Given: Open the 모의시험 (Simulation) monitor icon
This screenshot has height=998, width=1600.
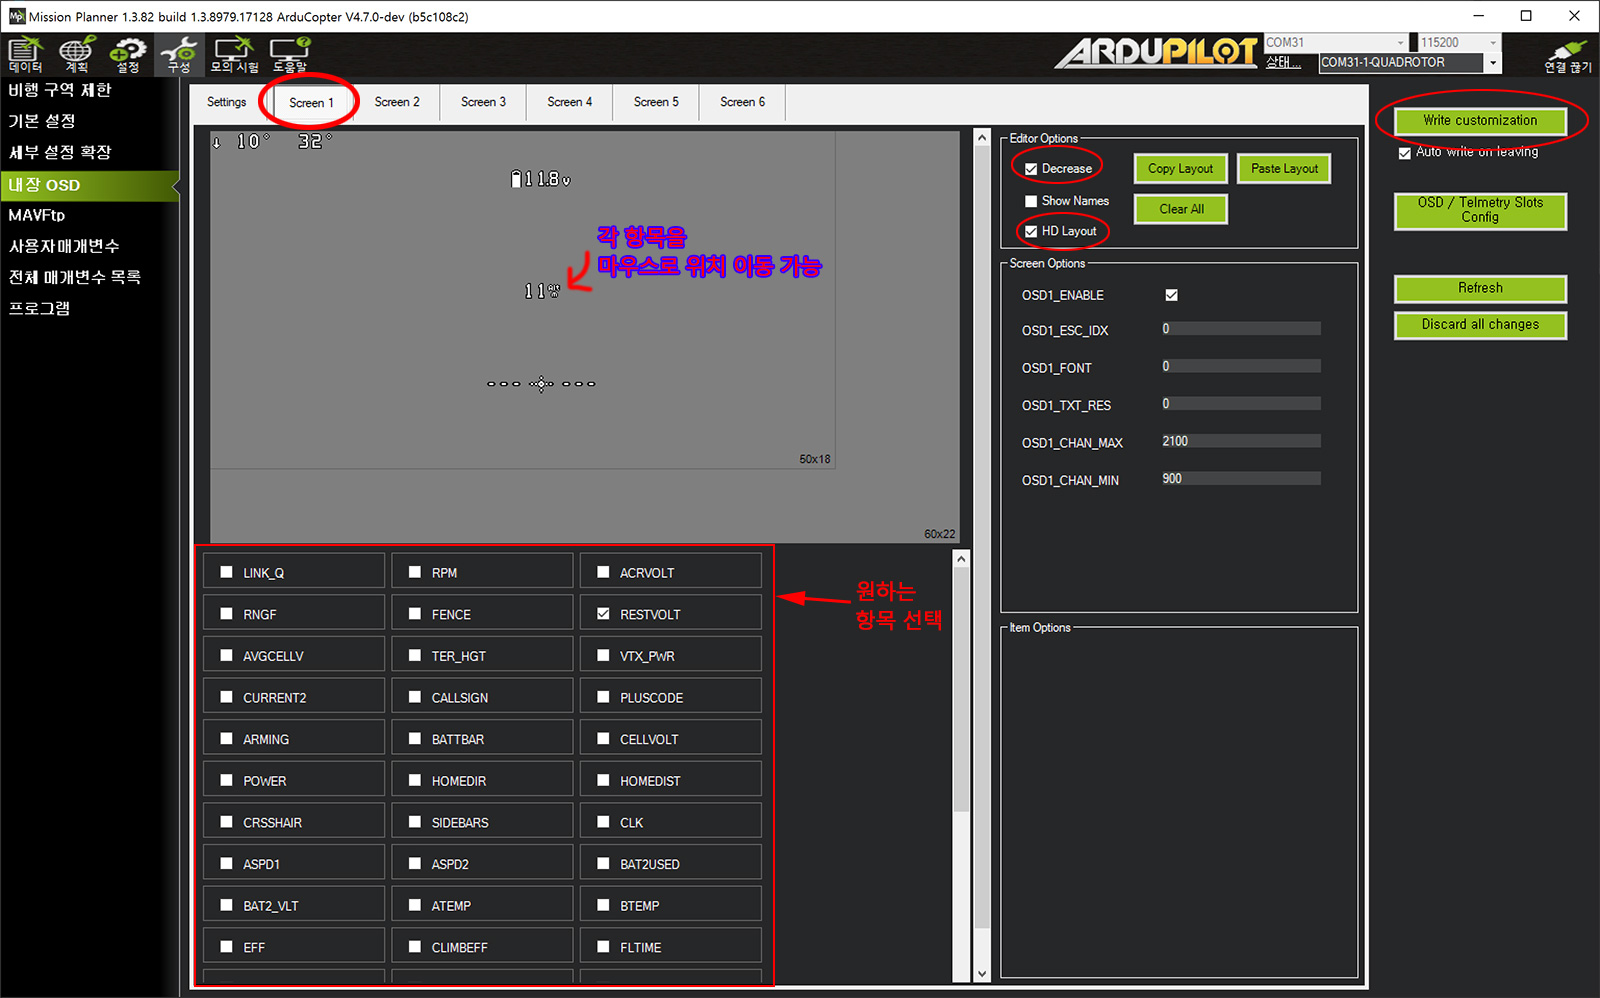Looking at the screenshot, I should [x=234, y=55].
